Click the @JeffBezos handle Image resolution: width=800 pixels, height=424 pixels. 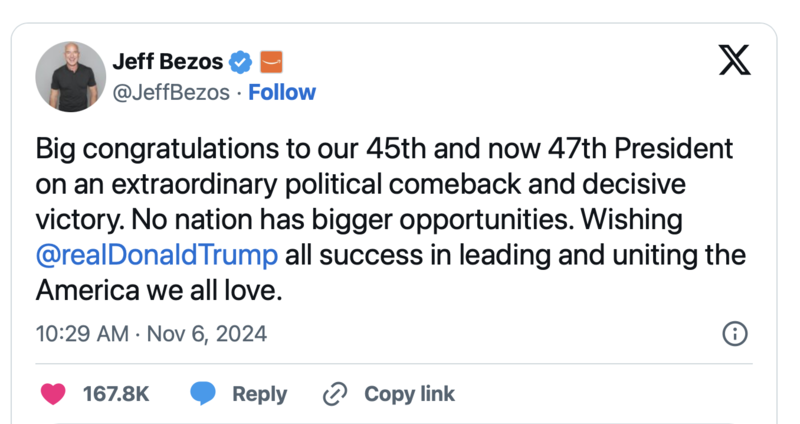[173, 92]
